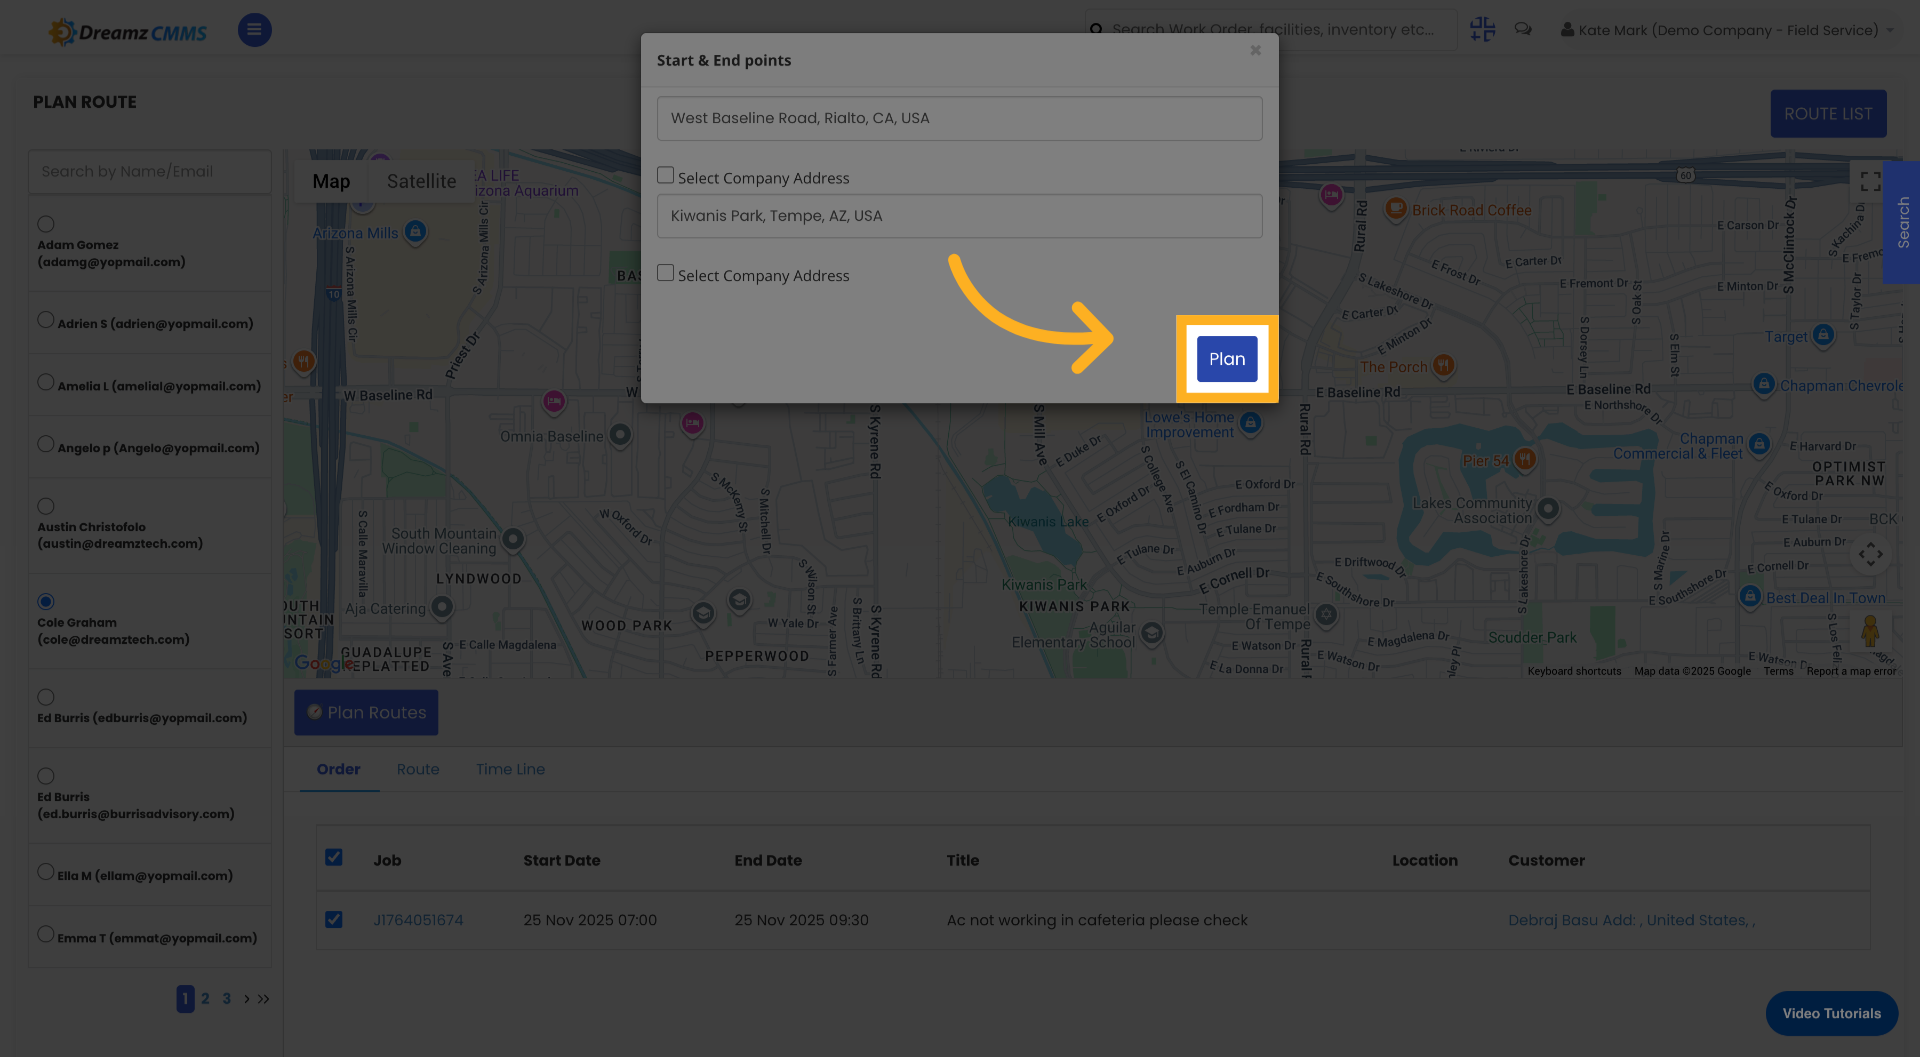Screen dimensions: 1920x1057
Task: Open the hamburger navigation menu
Action: coord(254,30)
